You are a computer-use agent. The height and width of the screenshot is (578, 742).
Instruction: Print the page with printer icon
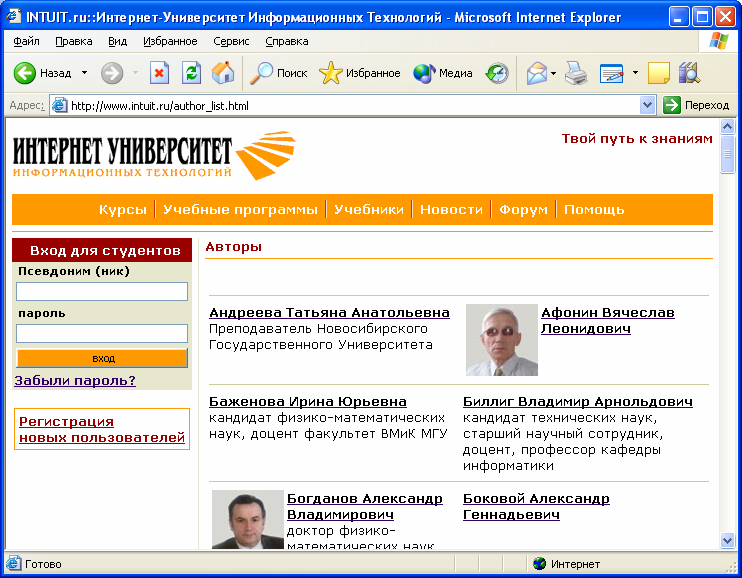576,73
